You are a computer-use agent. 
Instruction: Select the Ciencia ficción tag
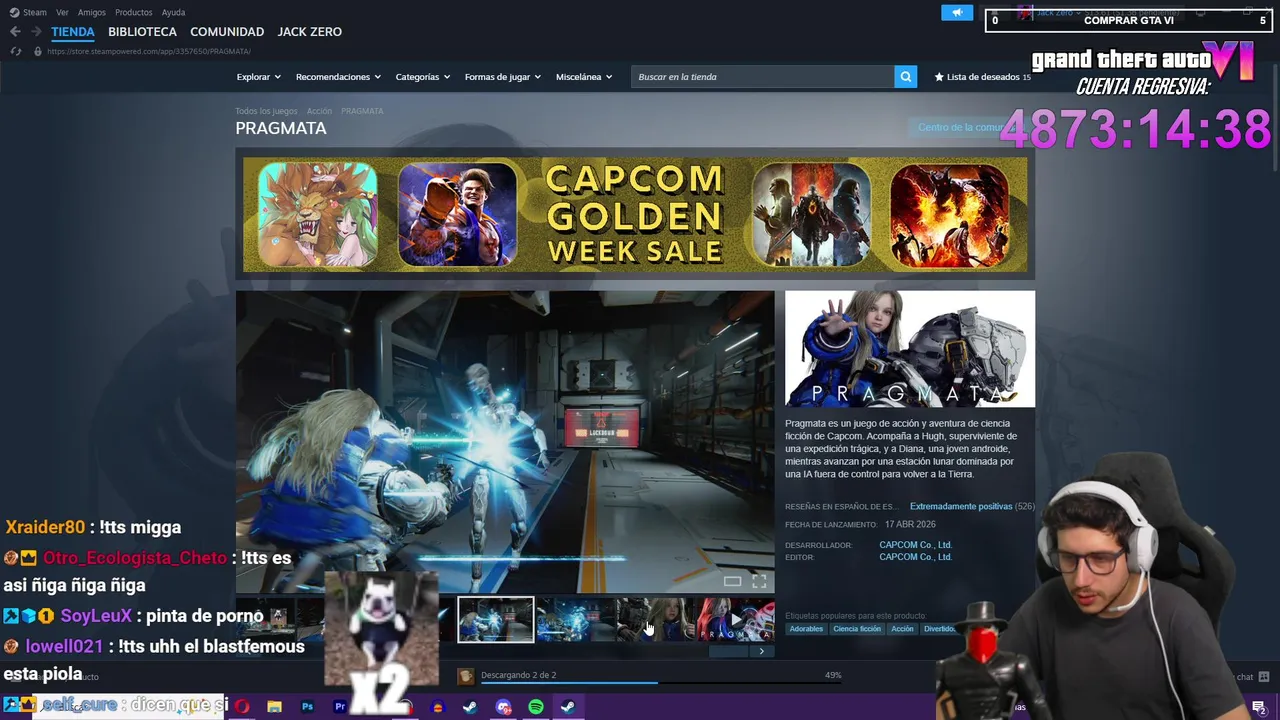click(857, 629)
